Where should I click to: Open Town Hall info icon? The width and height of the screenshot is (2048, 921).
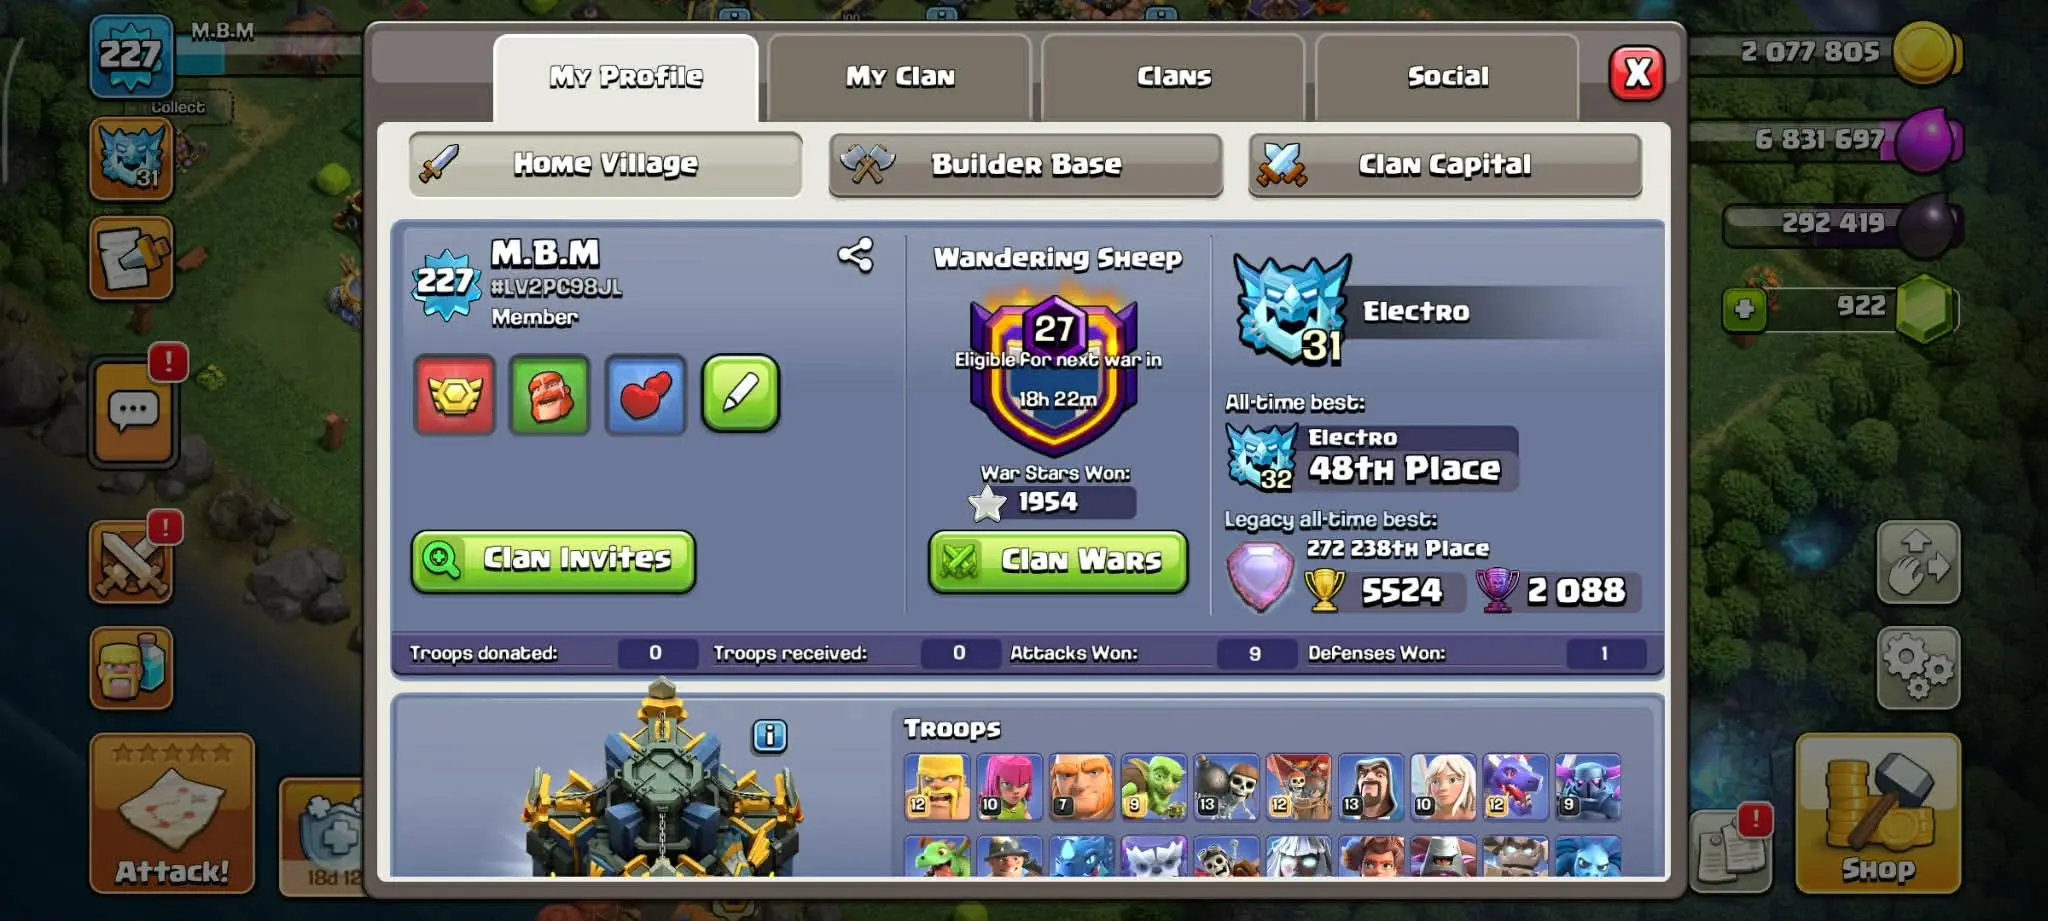[x=769, y=736]
